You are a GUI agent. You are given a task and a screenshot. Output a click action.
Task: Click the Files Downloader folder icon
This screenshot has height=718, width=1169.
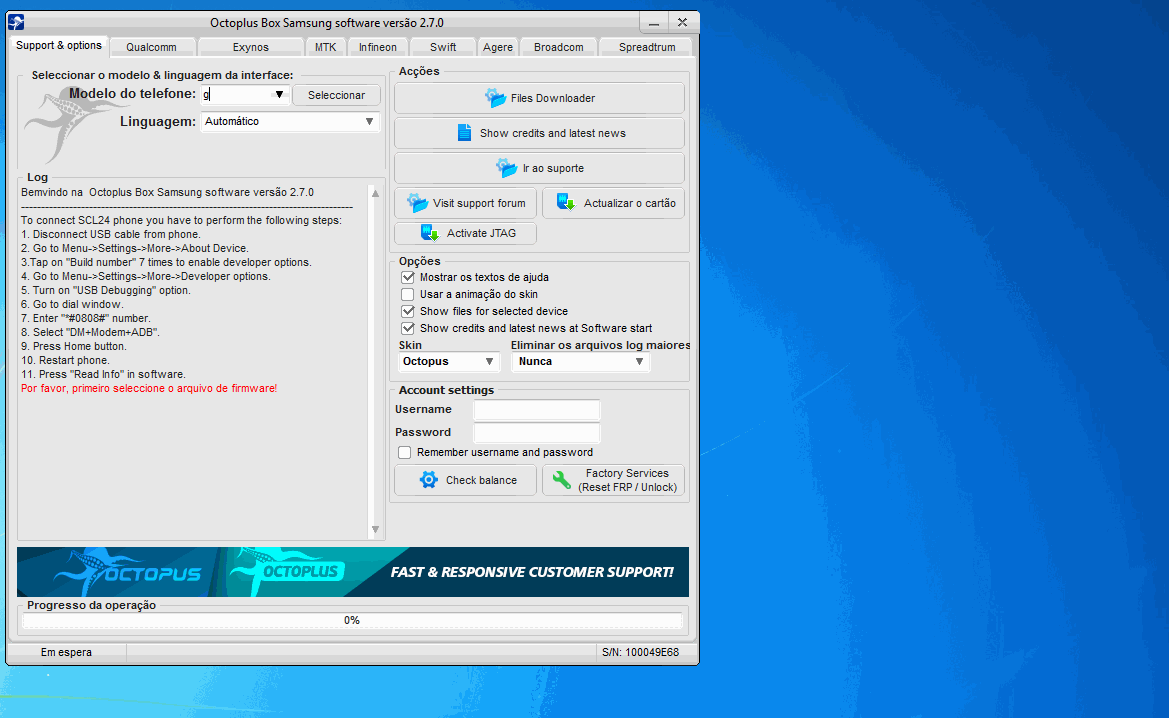coord(495,98)
